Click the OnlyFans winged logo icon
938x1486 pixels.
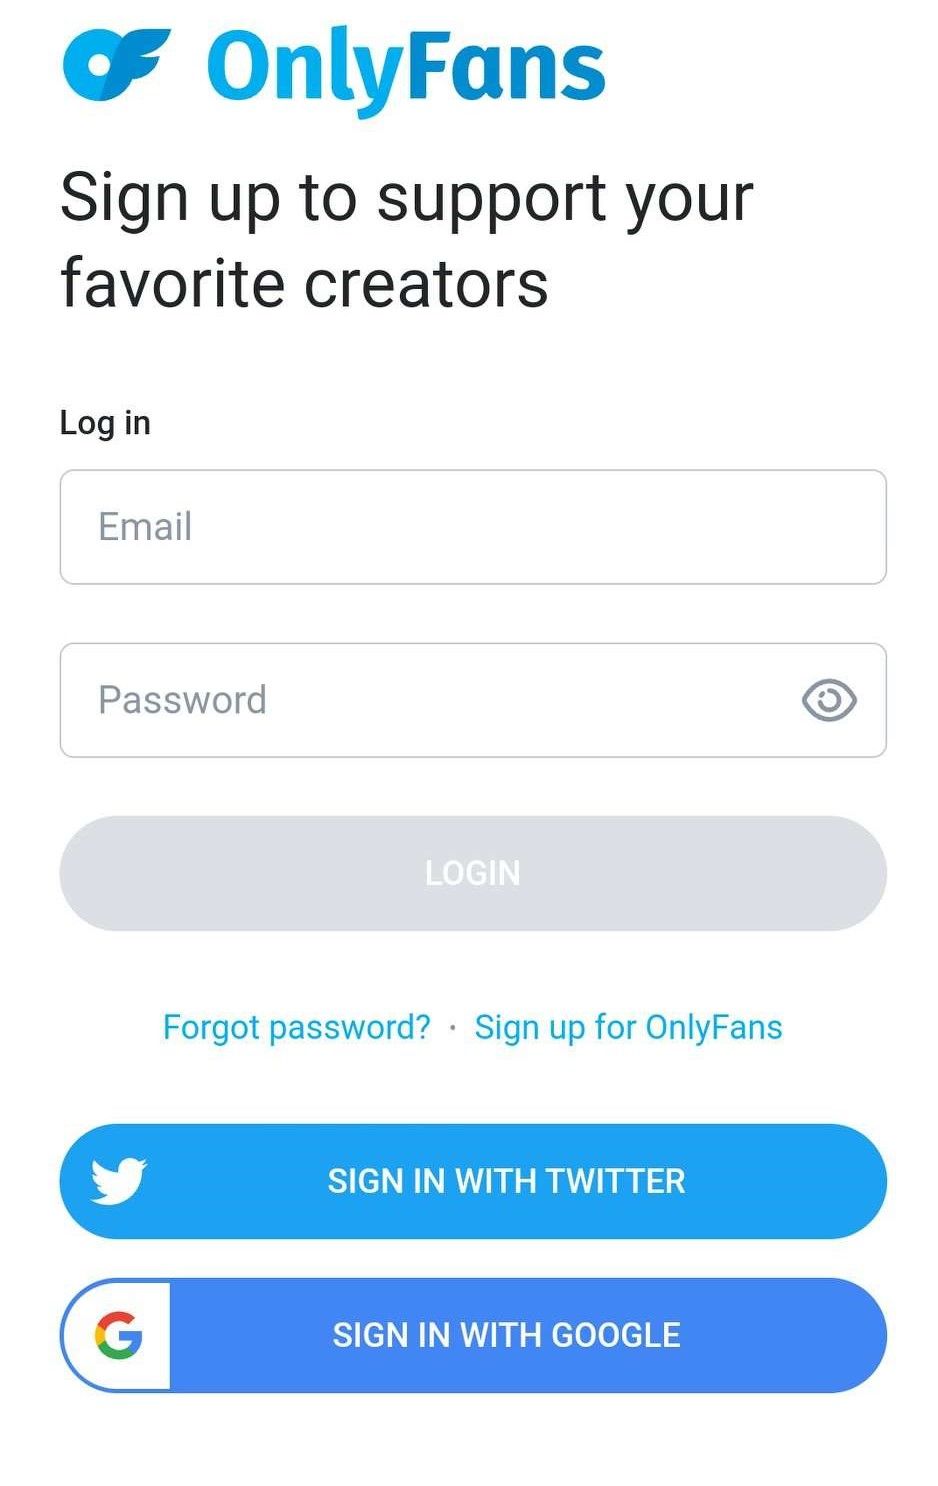click(116, 64)
